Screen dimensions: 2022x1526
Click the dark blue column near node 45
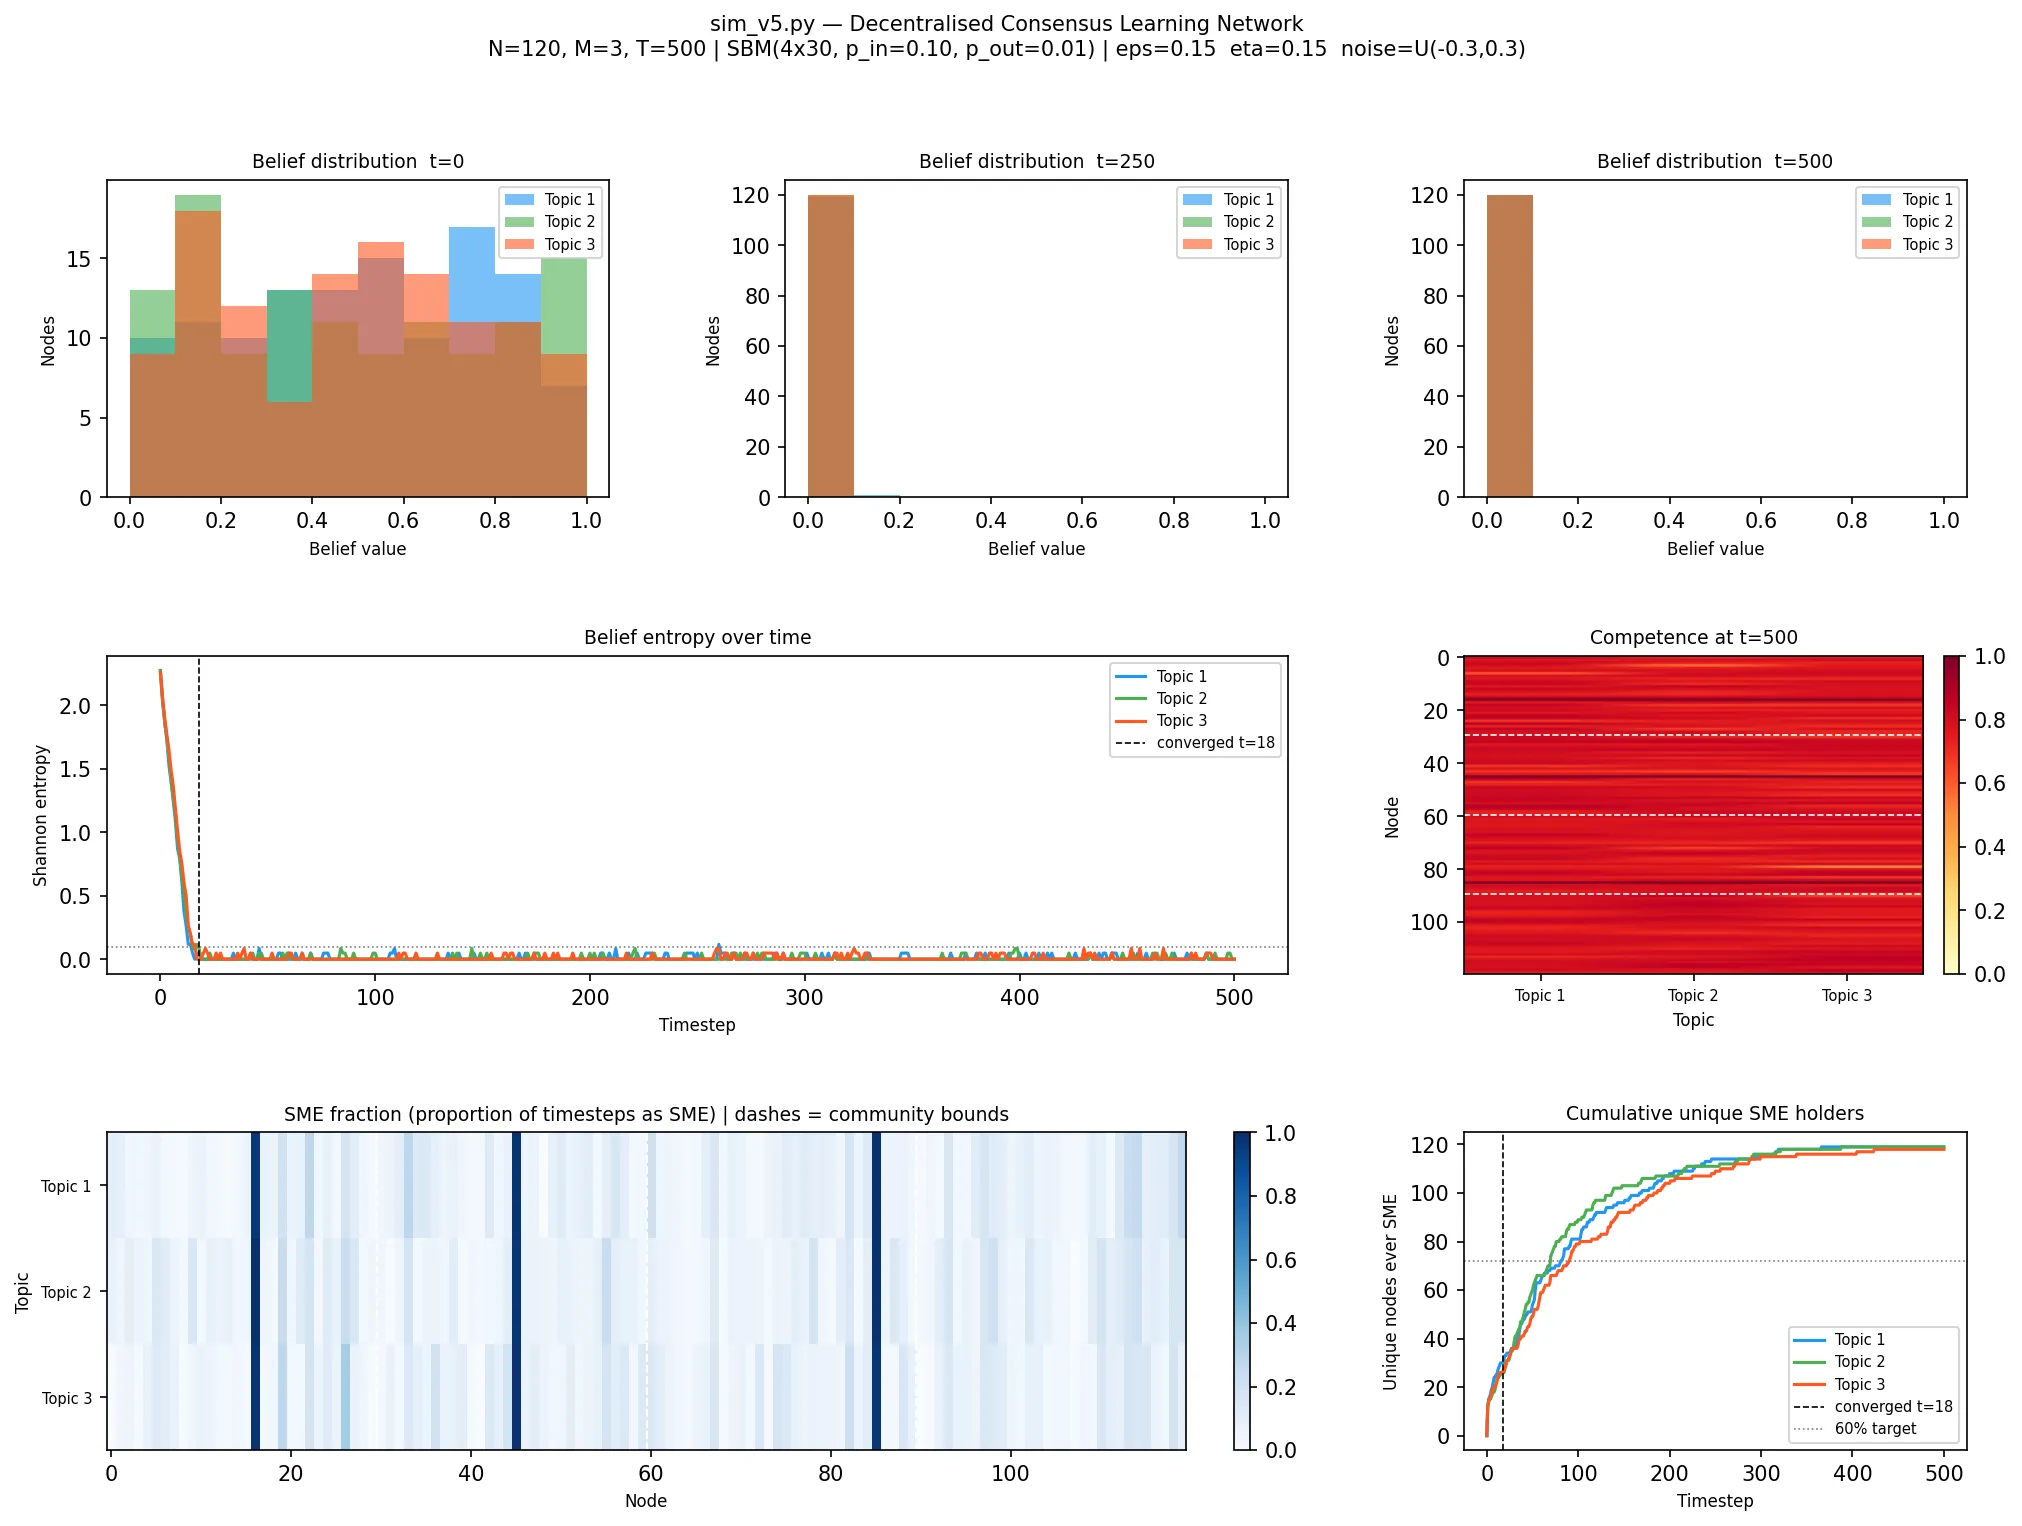click(x=516, y=1291)
